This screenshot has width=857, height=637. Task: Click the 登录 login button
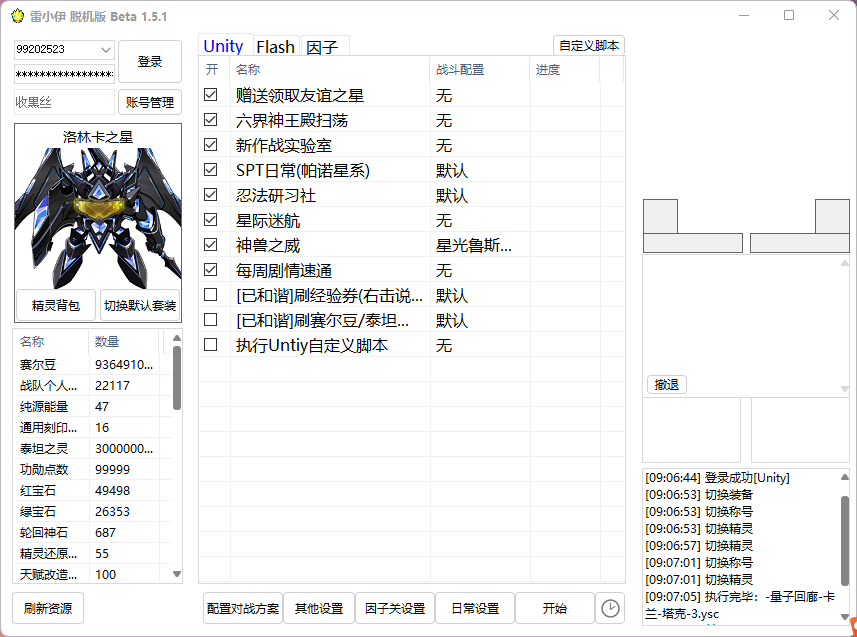[x=150, y=61]
